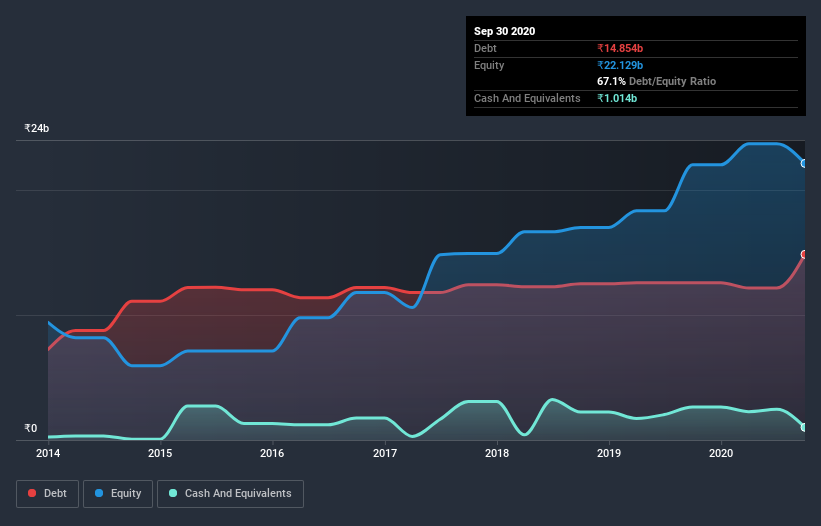Click the teal Cash And Equivalents legend dot
The image size is (821, 526).
[173, 493]
